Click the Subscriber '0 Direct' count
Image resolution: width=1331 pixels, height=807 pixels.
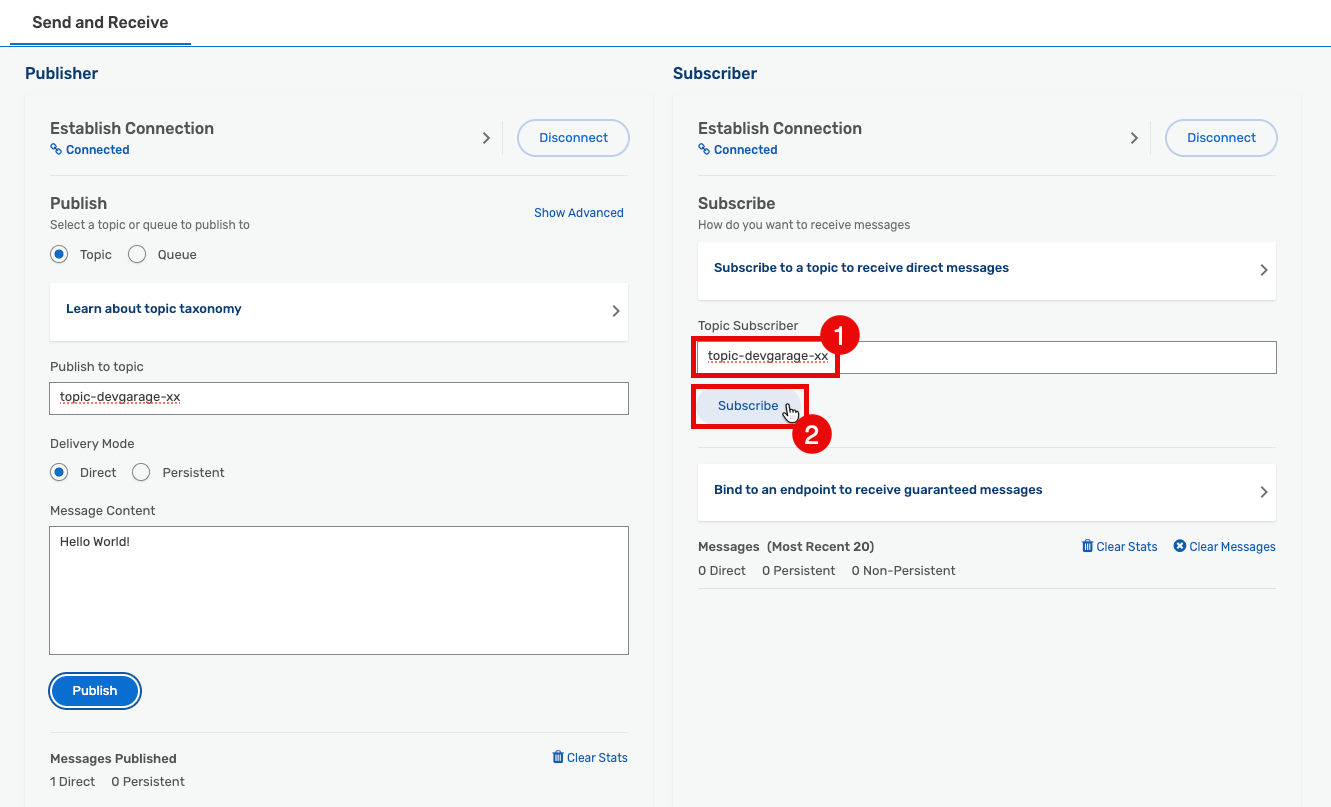pos(722,571)
